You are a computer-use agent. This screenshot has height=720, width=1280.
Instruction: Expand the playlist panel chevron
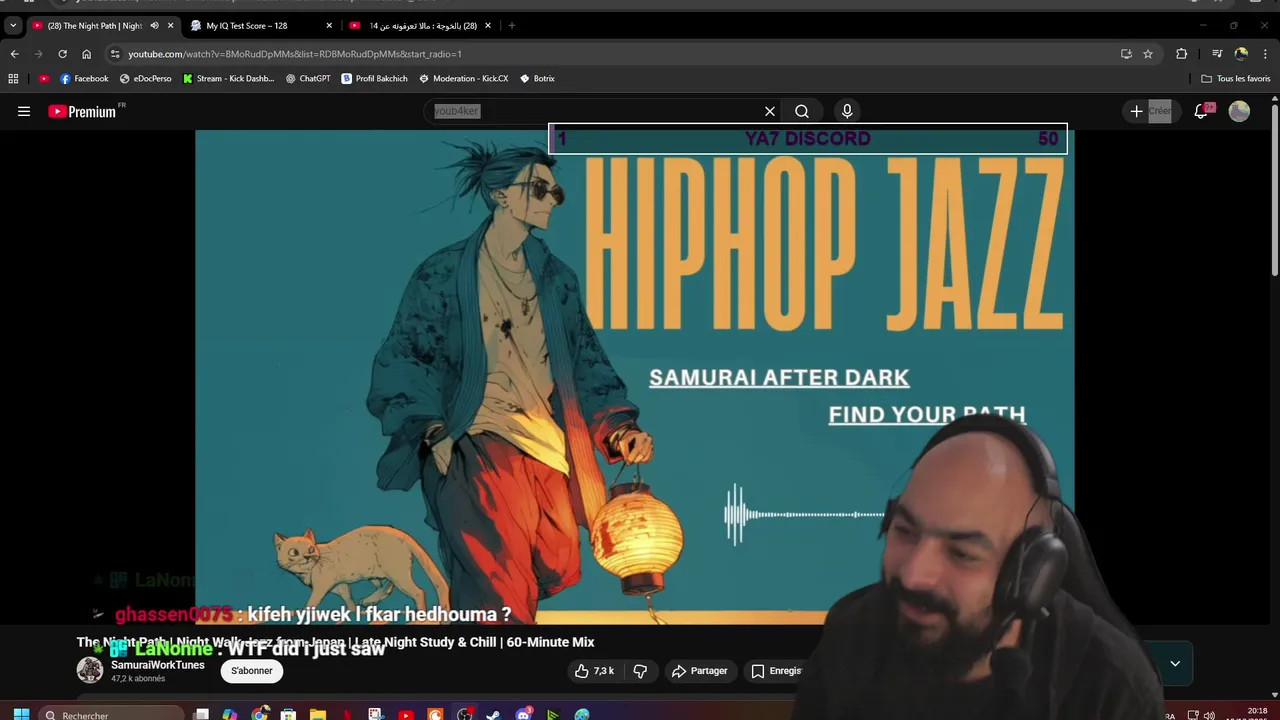[1175, 663]
